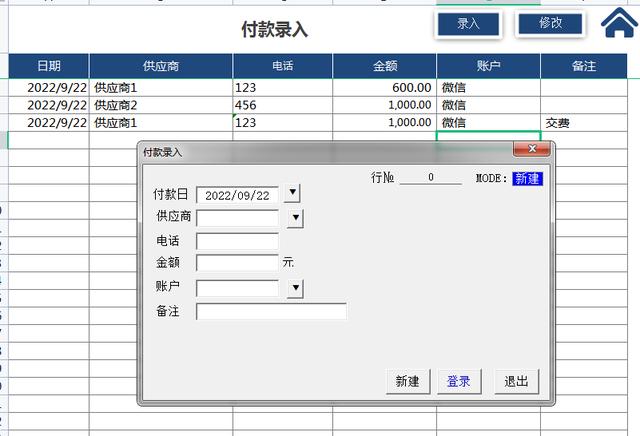Focus the 金额 input box
Viewport: 640px width, 436px height.
tap(238, 262)
